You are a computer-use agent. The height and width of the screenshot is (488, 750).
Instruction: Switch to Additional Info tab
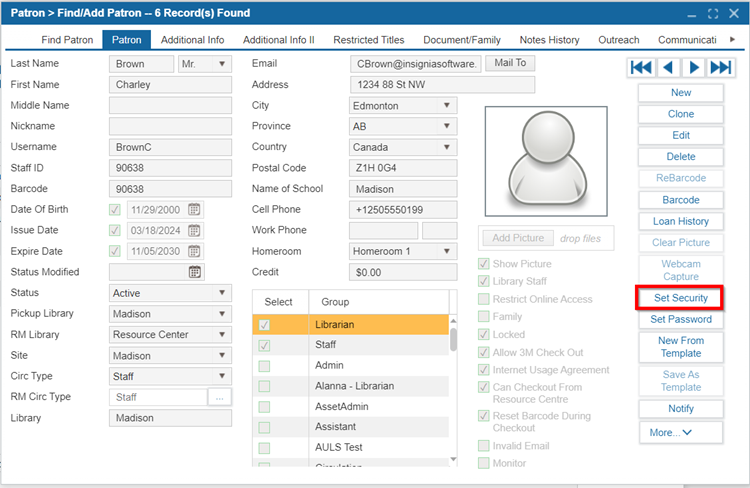pyautogui.click(x=192, y=40)
